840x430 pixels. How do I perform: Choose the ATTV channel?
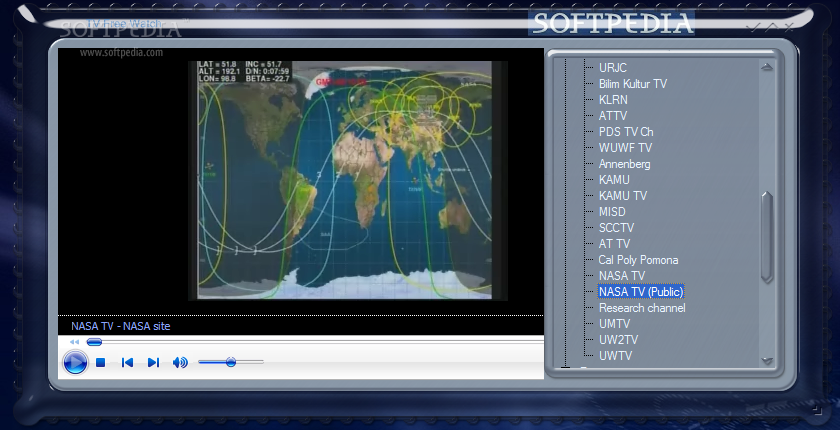coord(613,116)
